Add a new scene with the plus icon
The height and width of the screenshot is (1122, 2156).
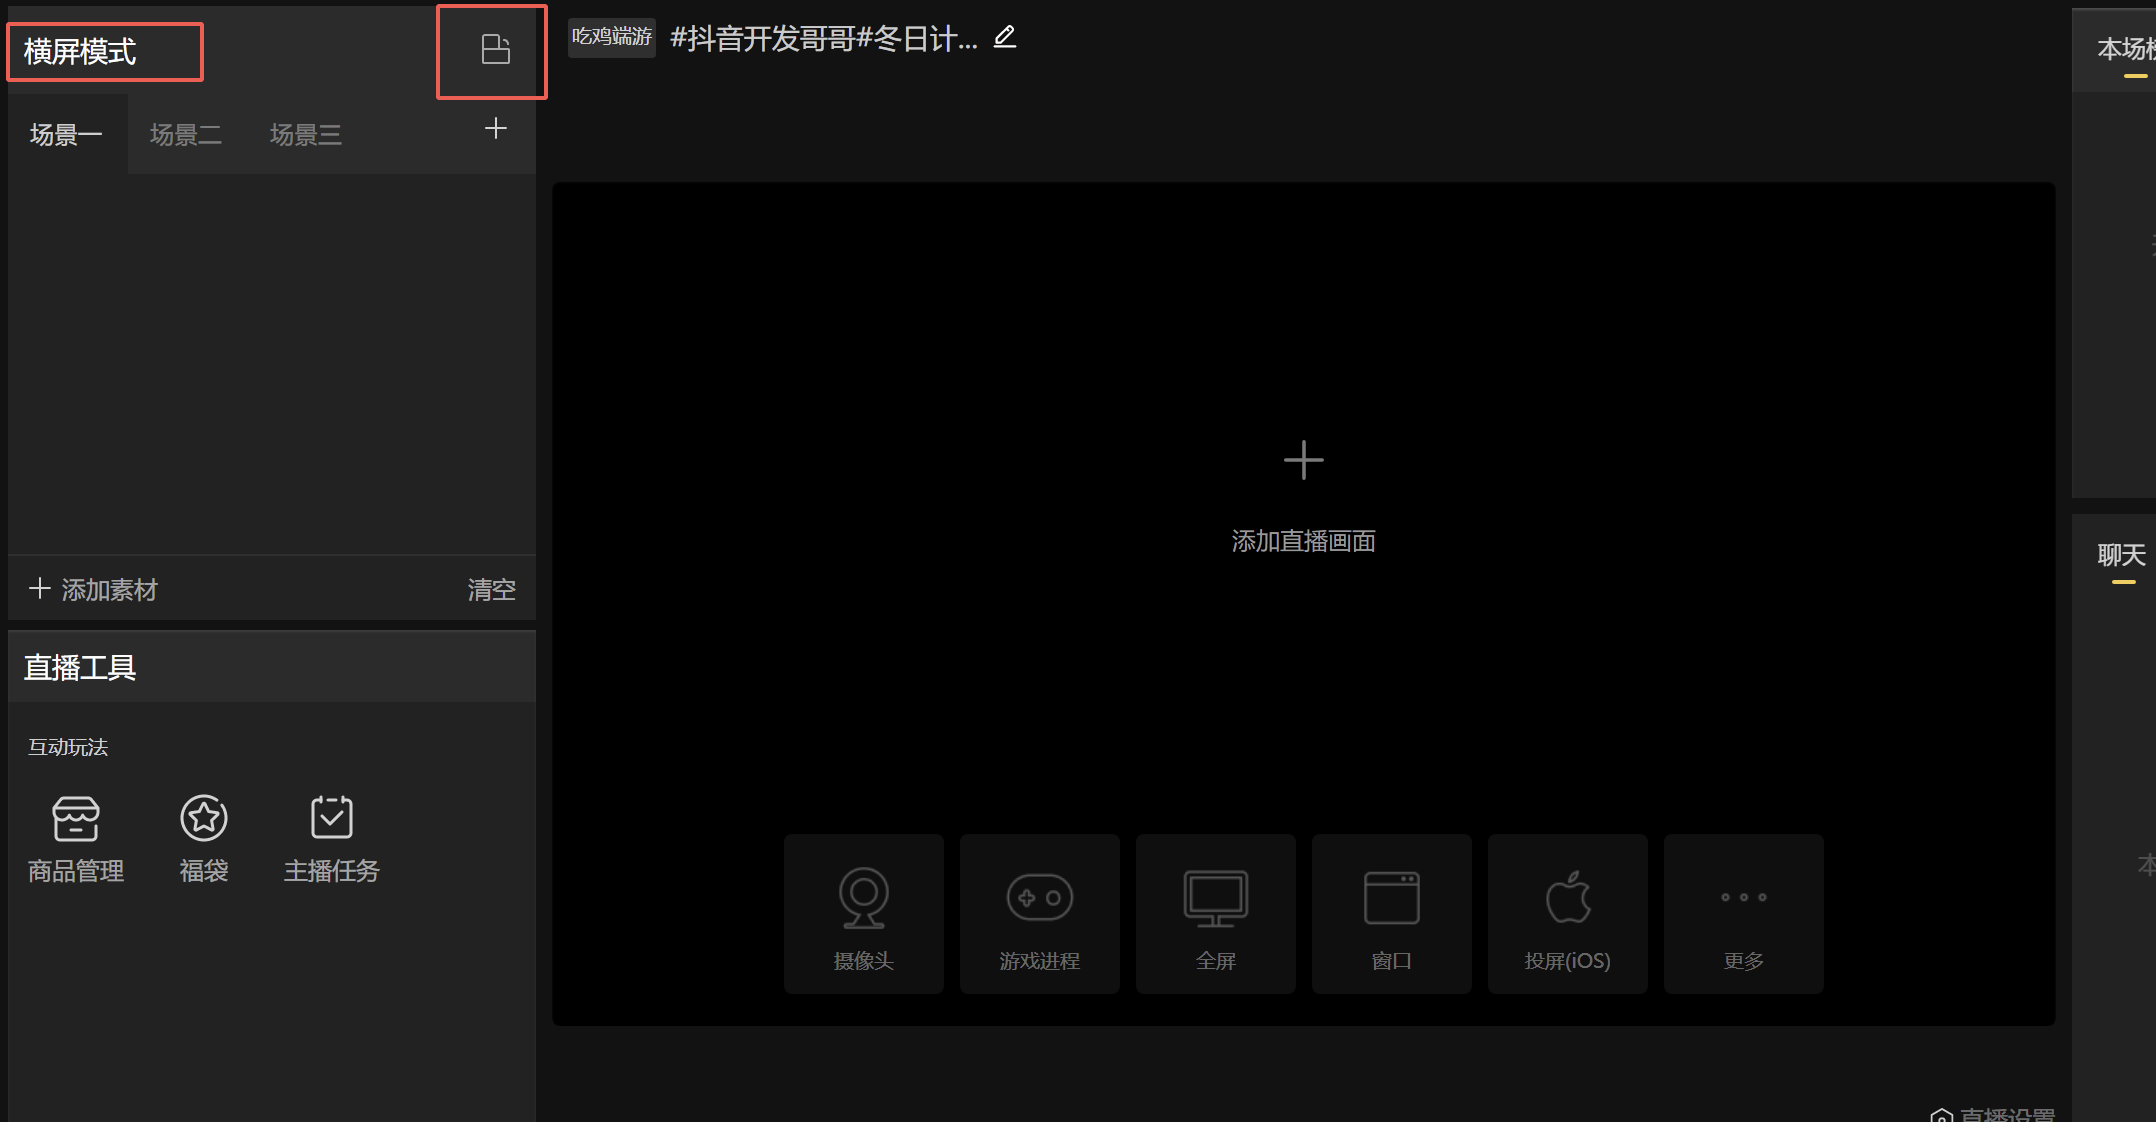(x=495, y=129)
